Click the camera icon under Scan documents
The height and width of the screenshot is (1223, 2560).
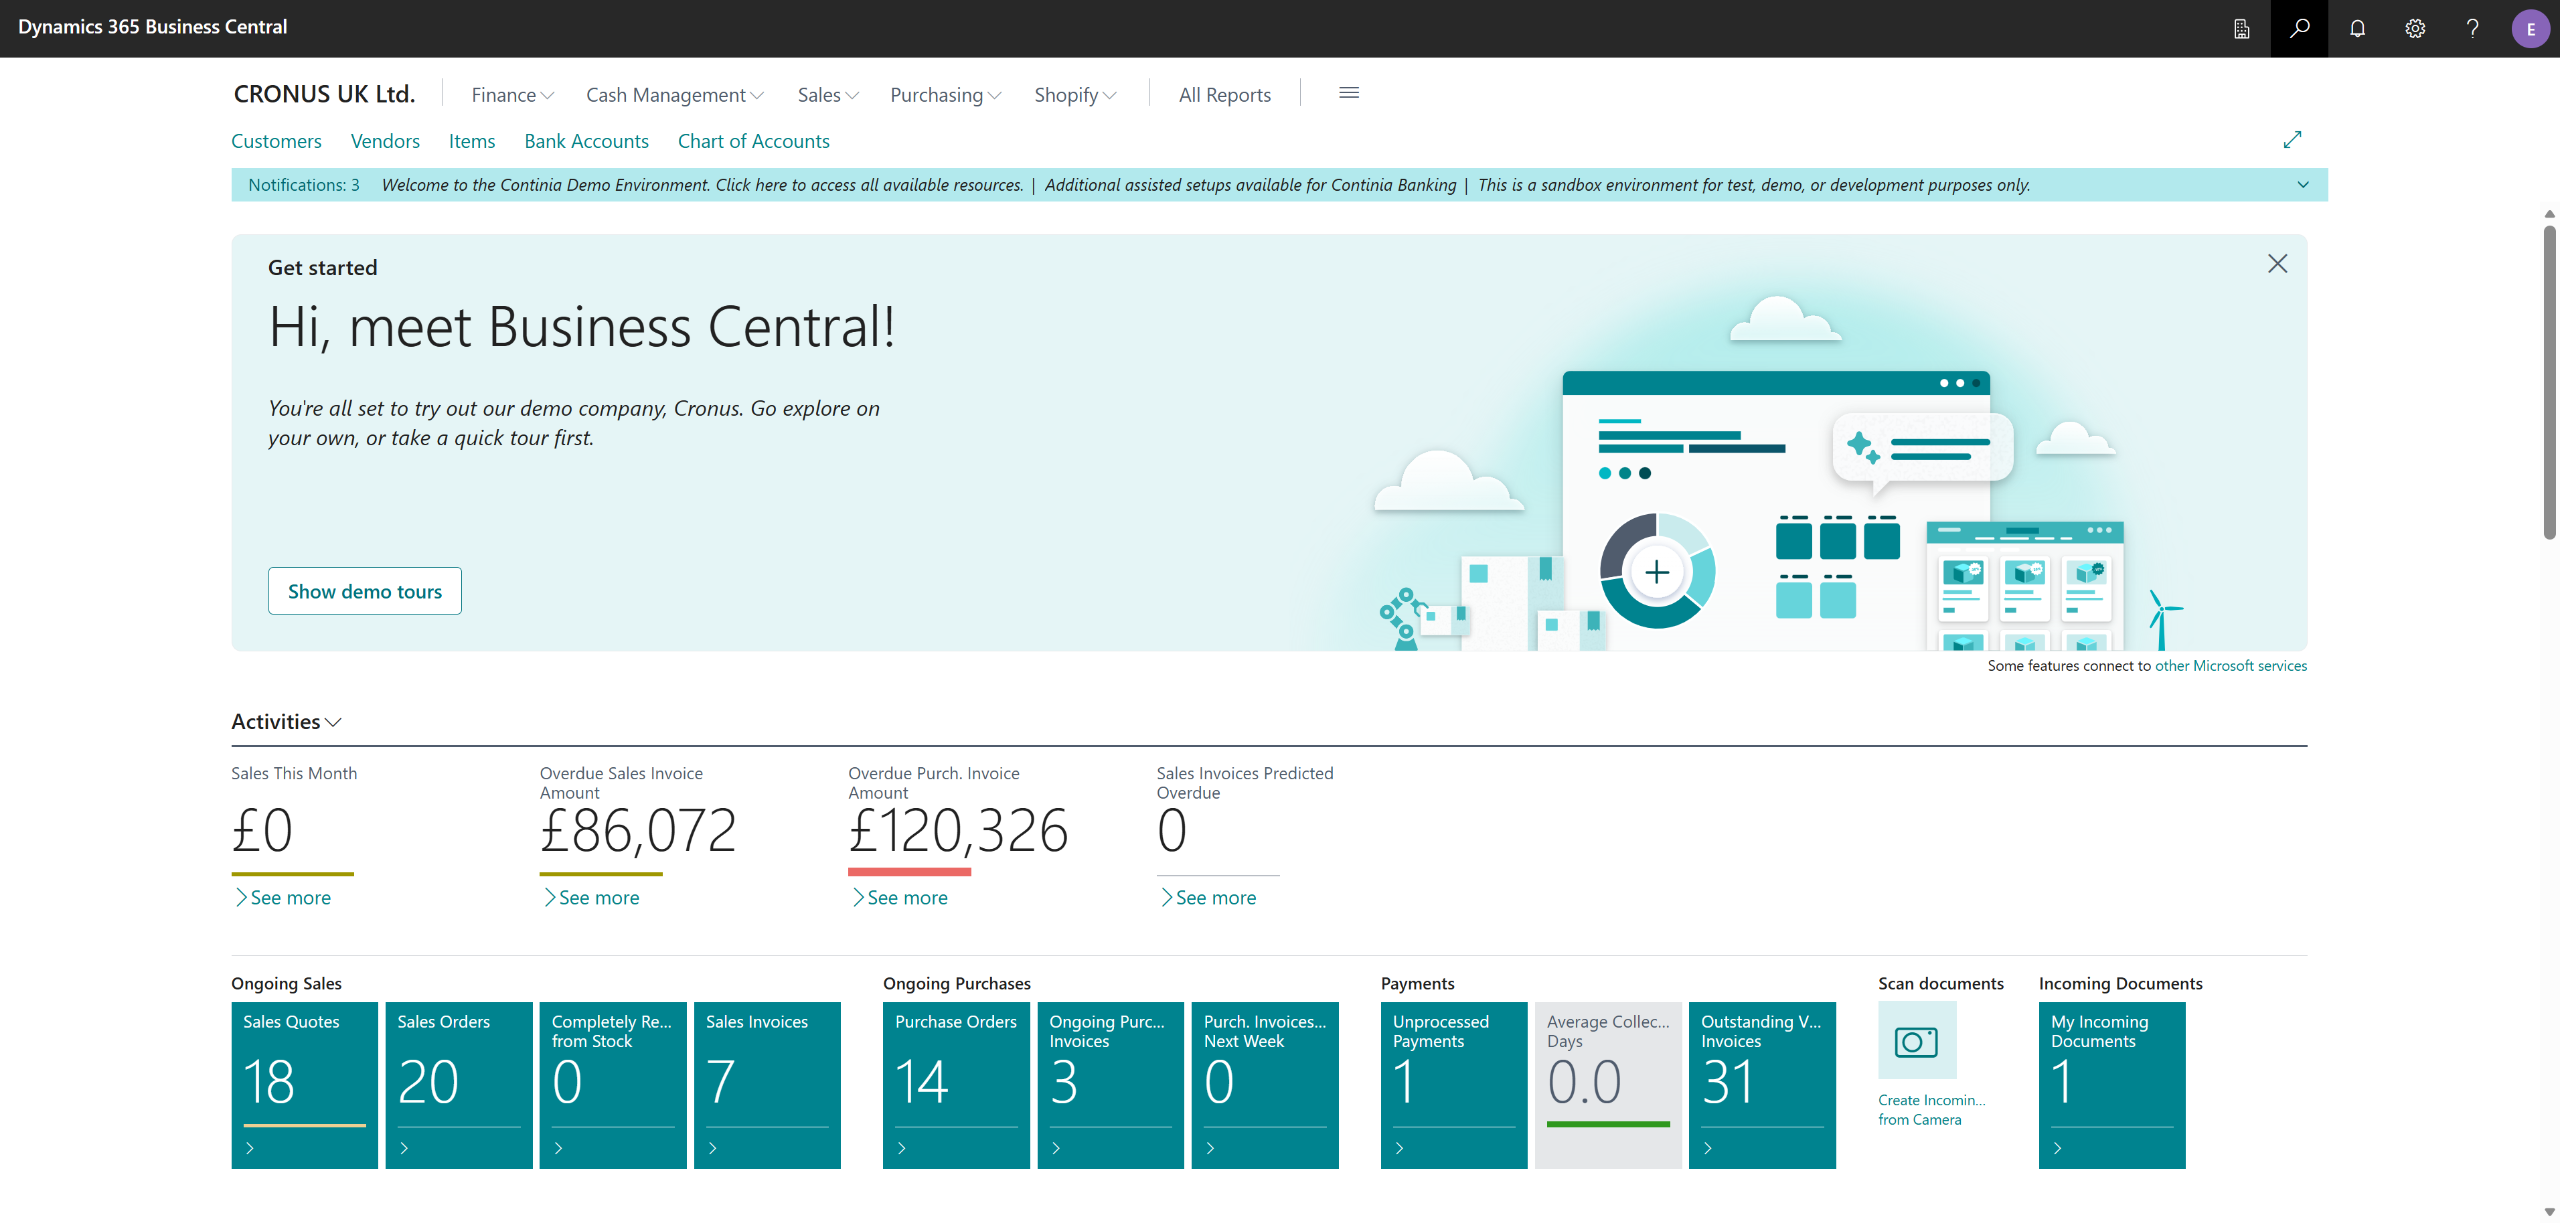click(x=1917, y=1041)
